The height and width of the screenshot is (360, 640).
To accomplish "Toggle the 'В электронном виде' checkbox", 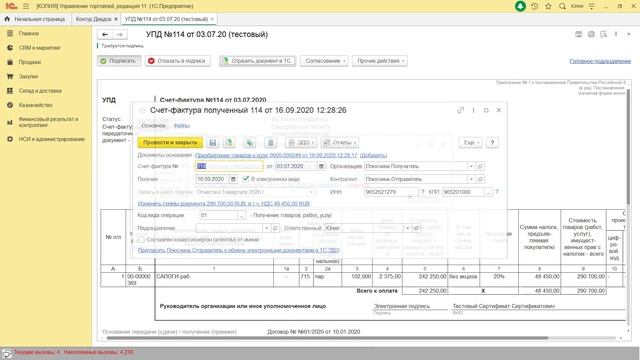I will 246,179.
